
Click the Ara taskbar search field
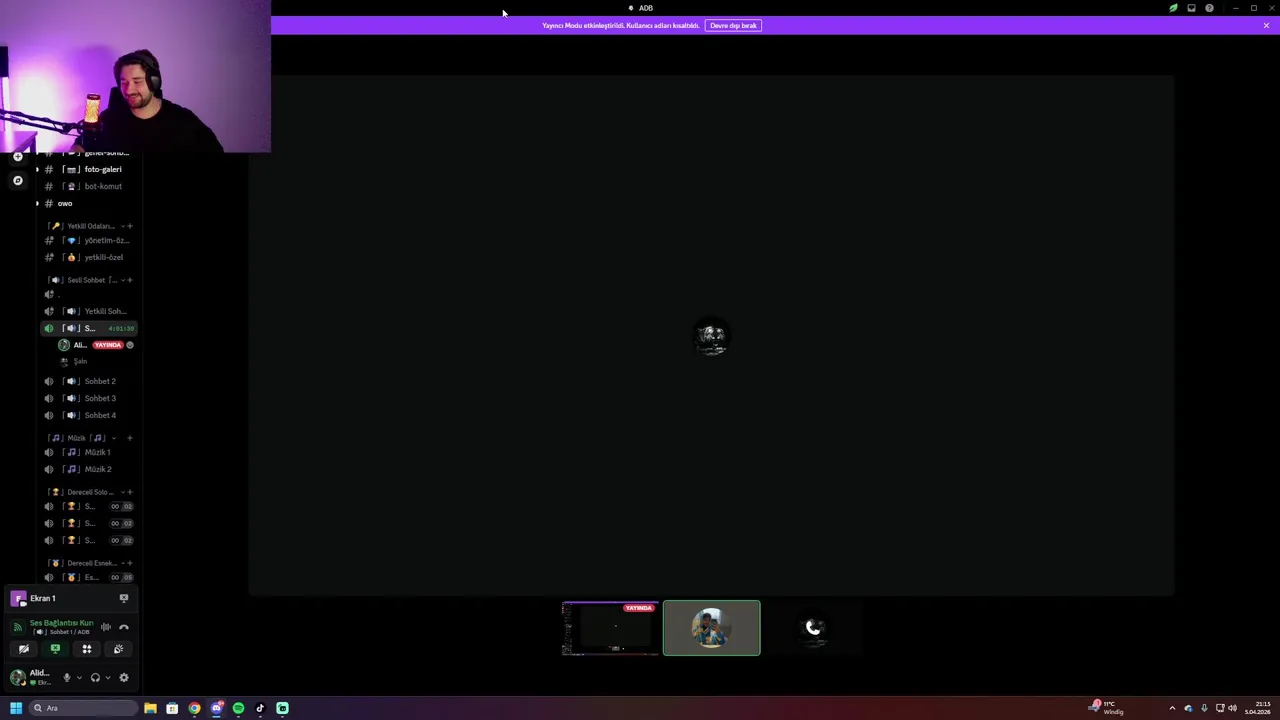pos(83,708)
